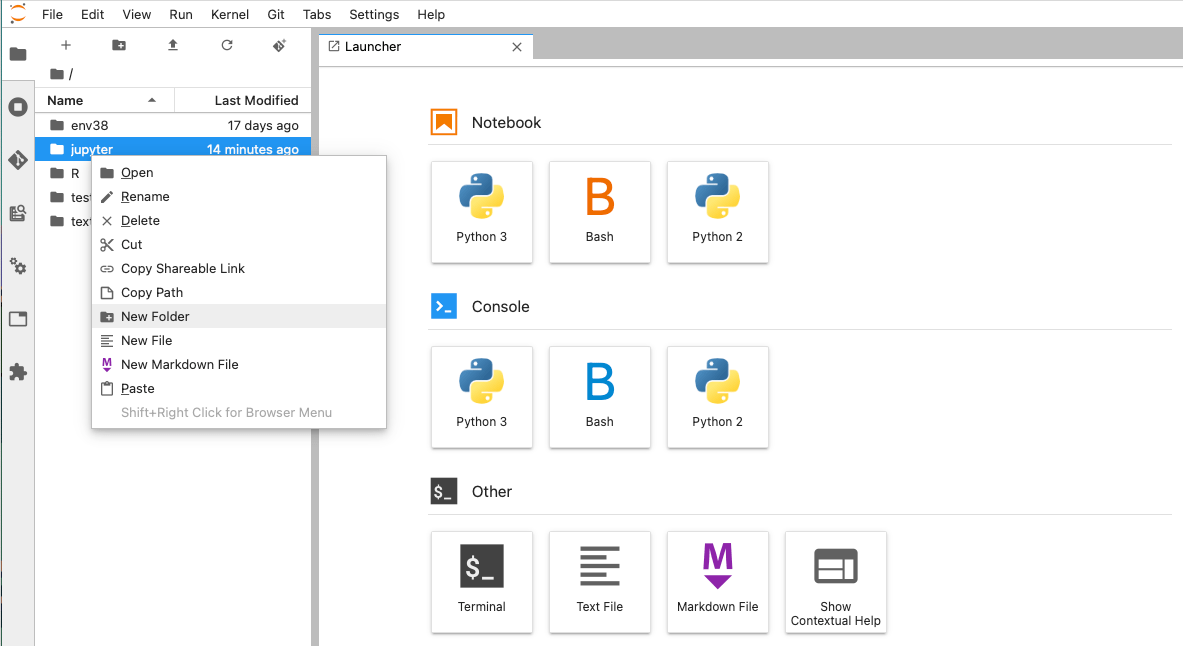Click the JupyterLab logo
1183x646 pixels.
(17, 14)
